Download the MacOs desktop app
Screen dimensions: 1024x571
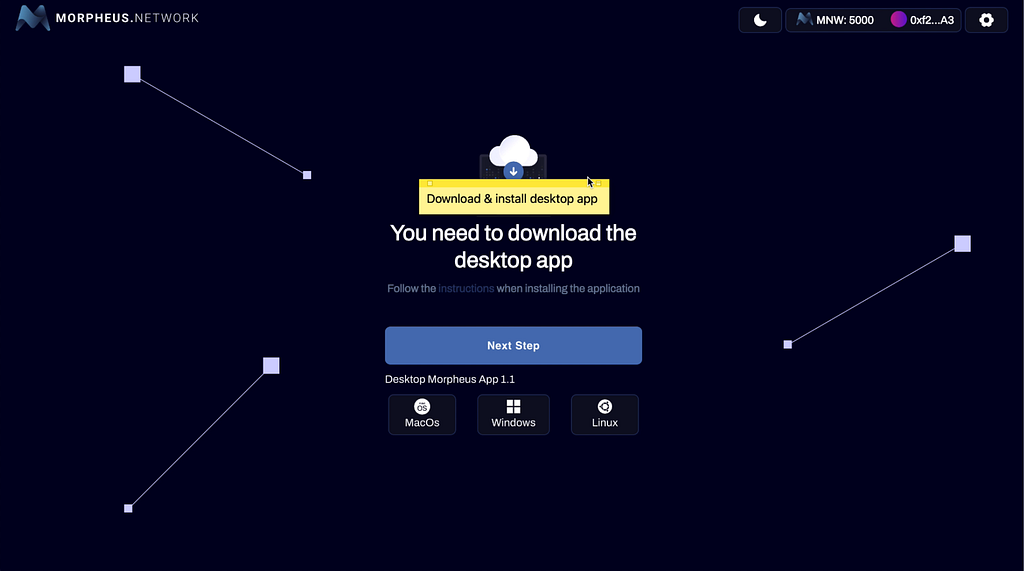(x=422, y=414)
